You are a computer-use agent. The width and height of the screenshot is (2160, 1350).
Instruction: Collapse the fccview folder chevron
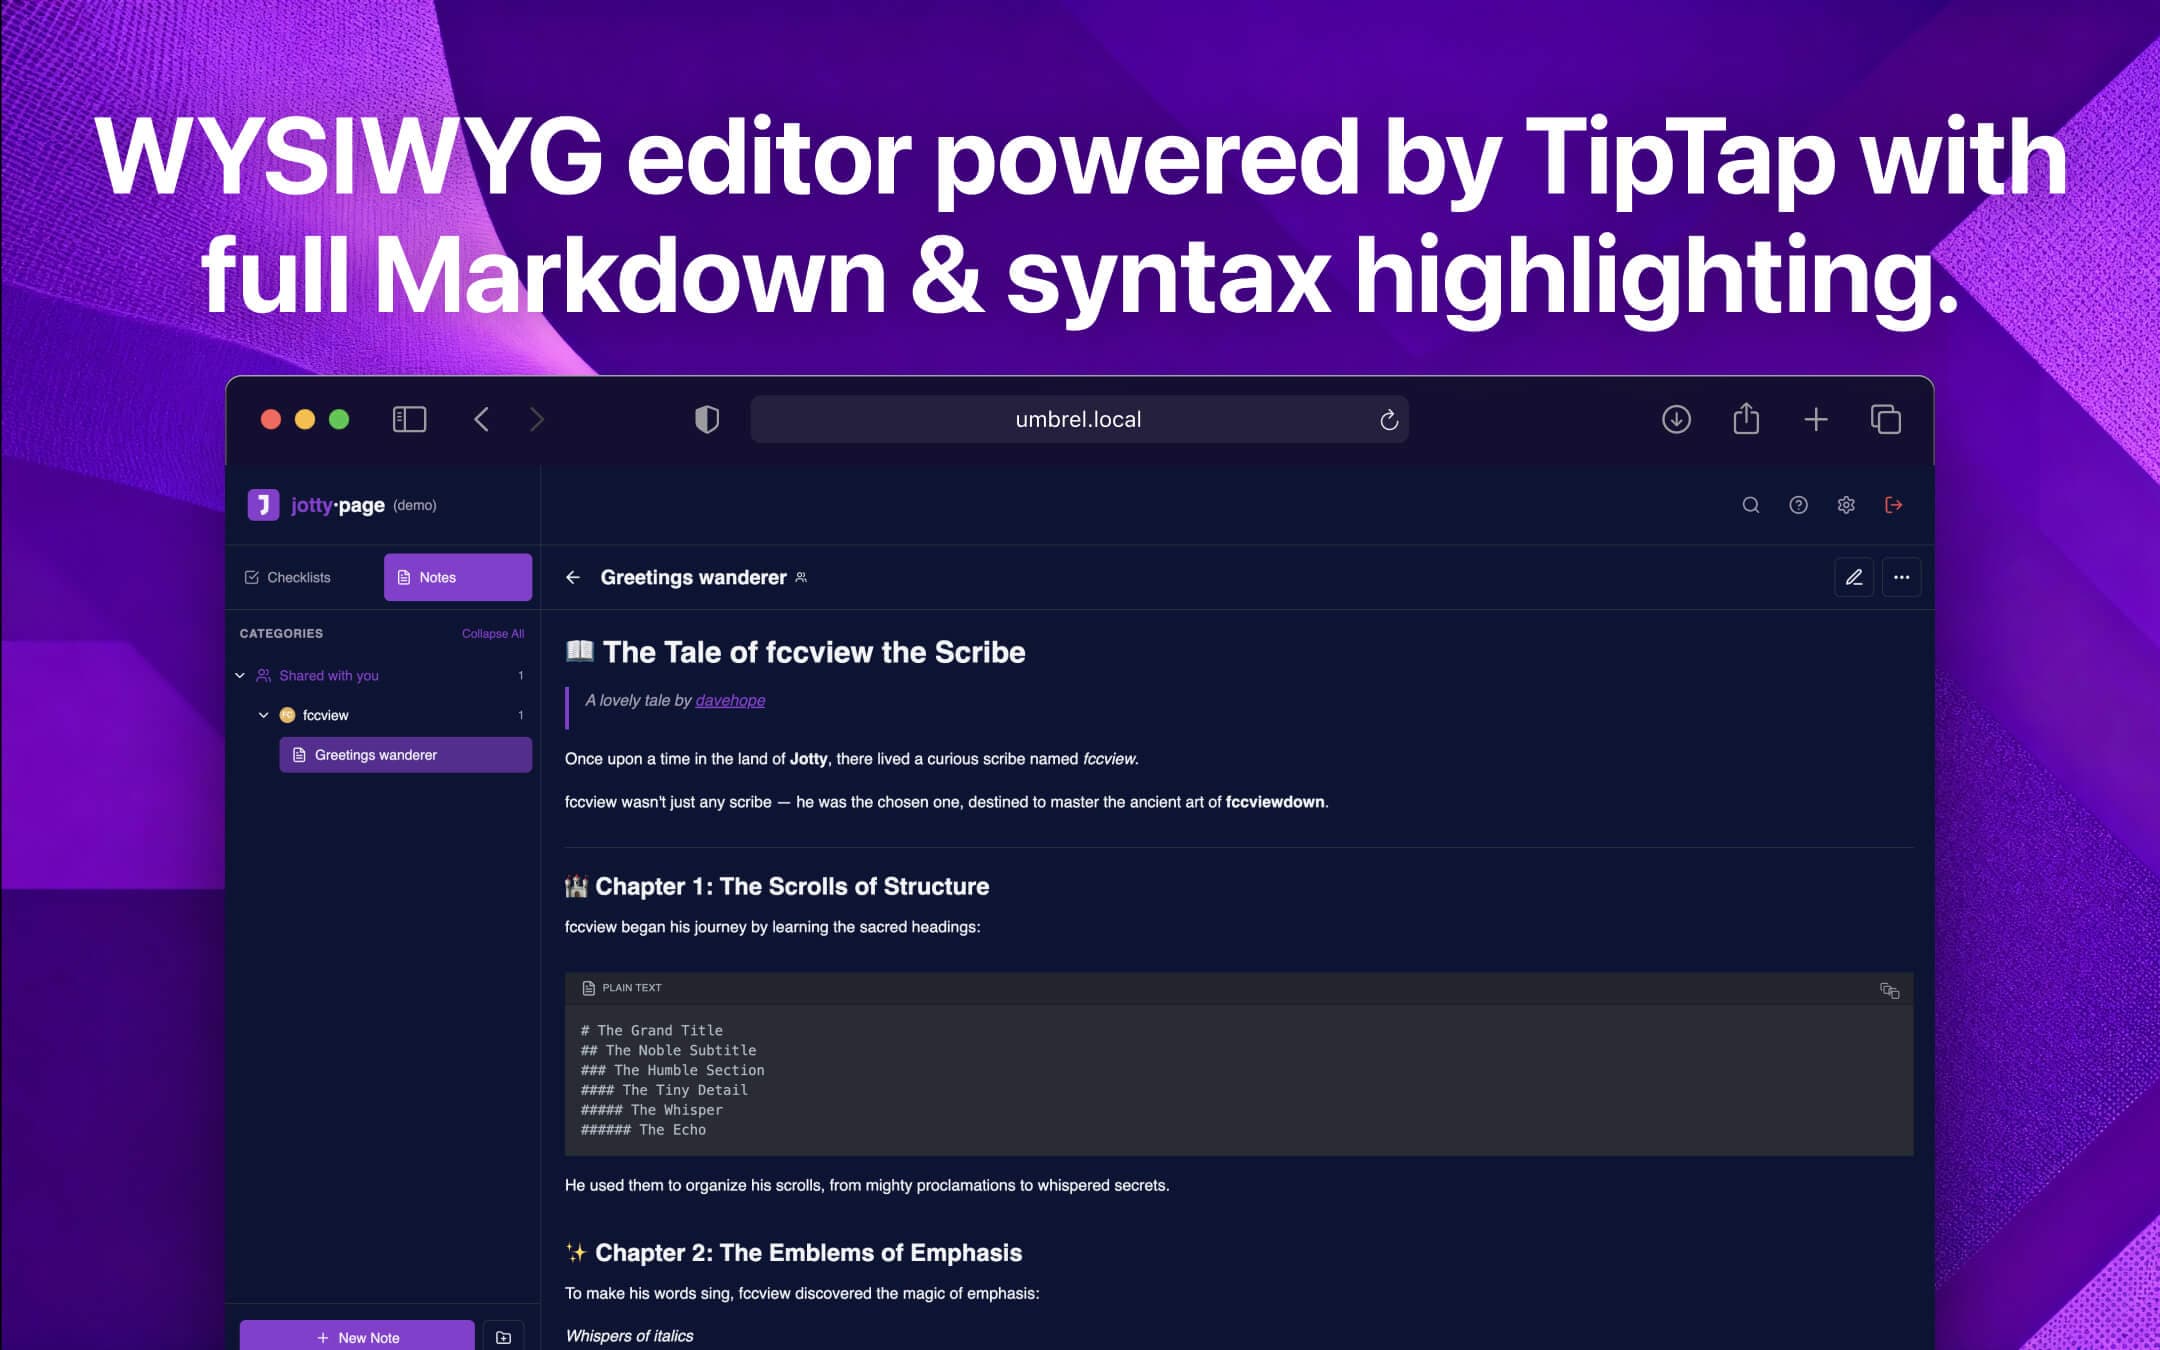(x=264, y=715)
